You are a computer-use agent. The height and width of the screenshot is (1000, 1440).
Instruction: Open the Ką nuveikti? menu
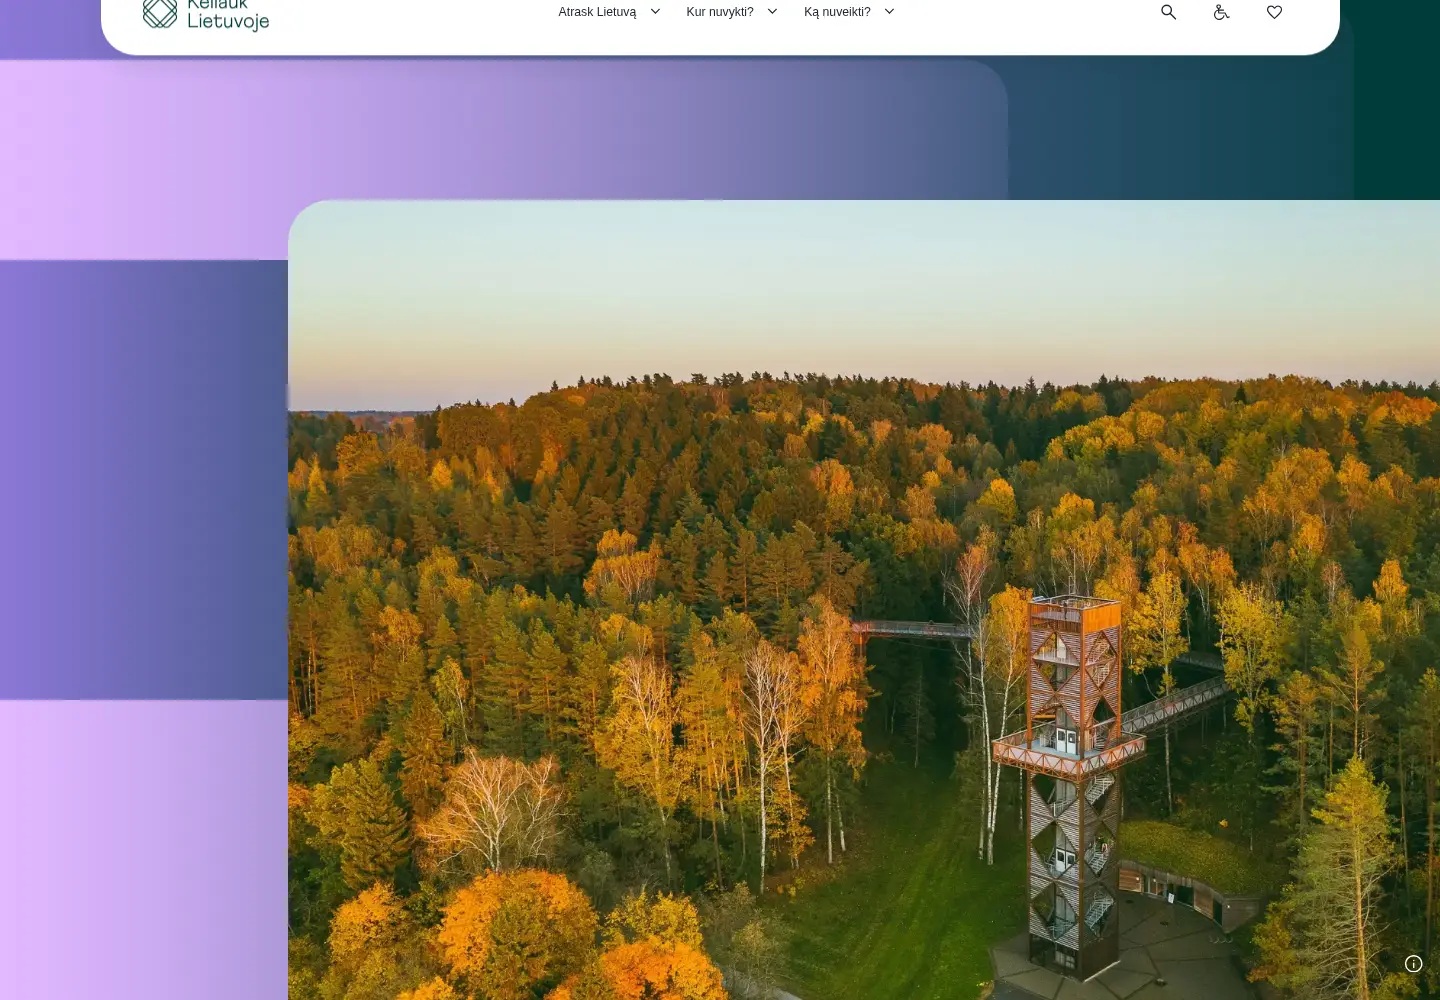(837, 12)
